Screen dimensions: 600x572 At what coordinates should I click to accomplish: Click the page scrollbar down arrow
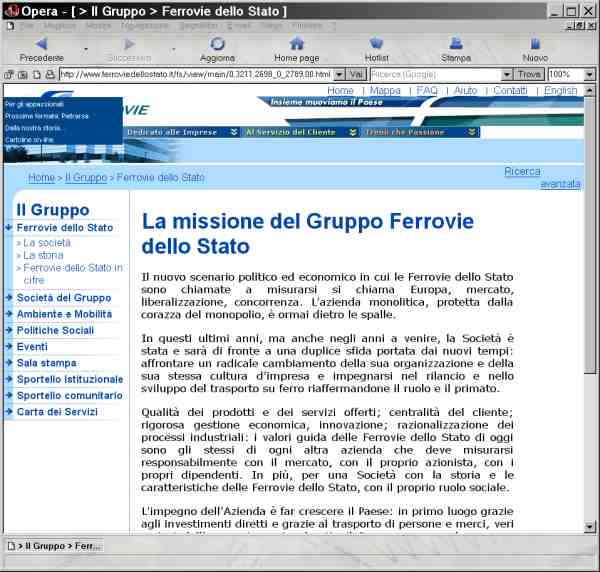[x=589, y=527]
